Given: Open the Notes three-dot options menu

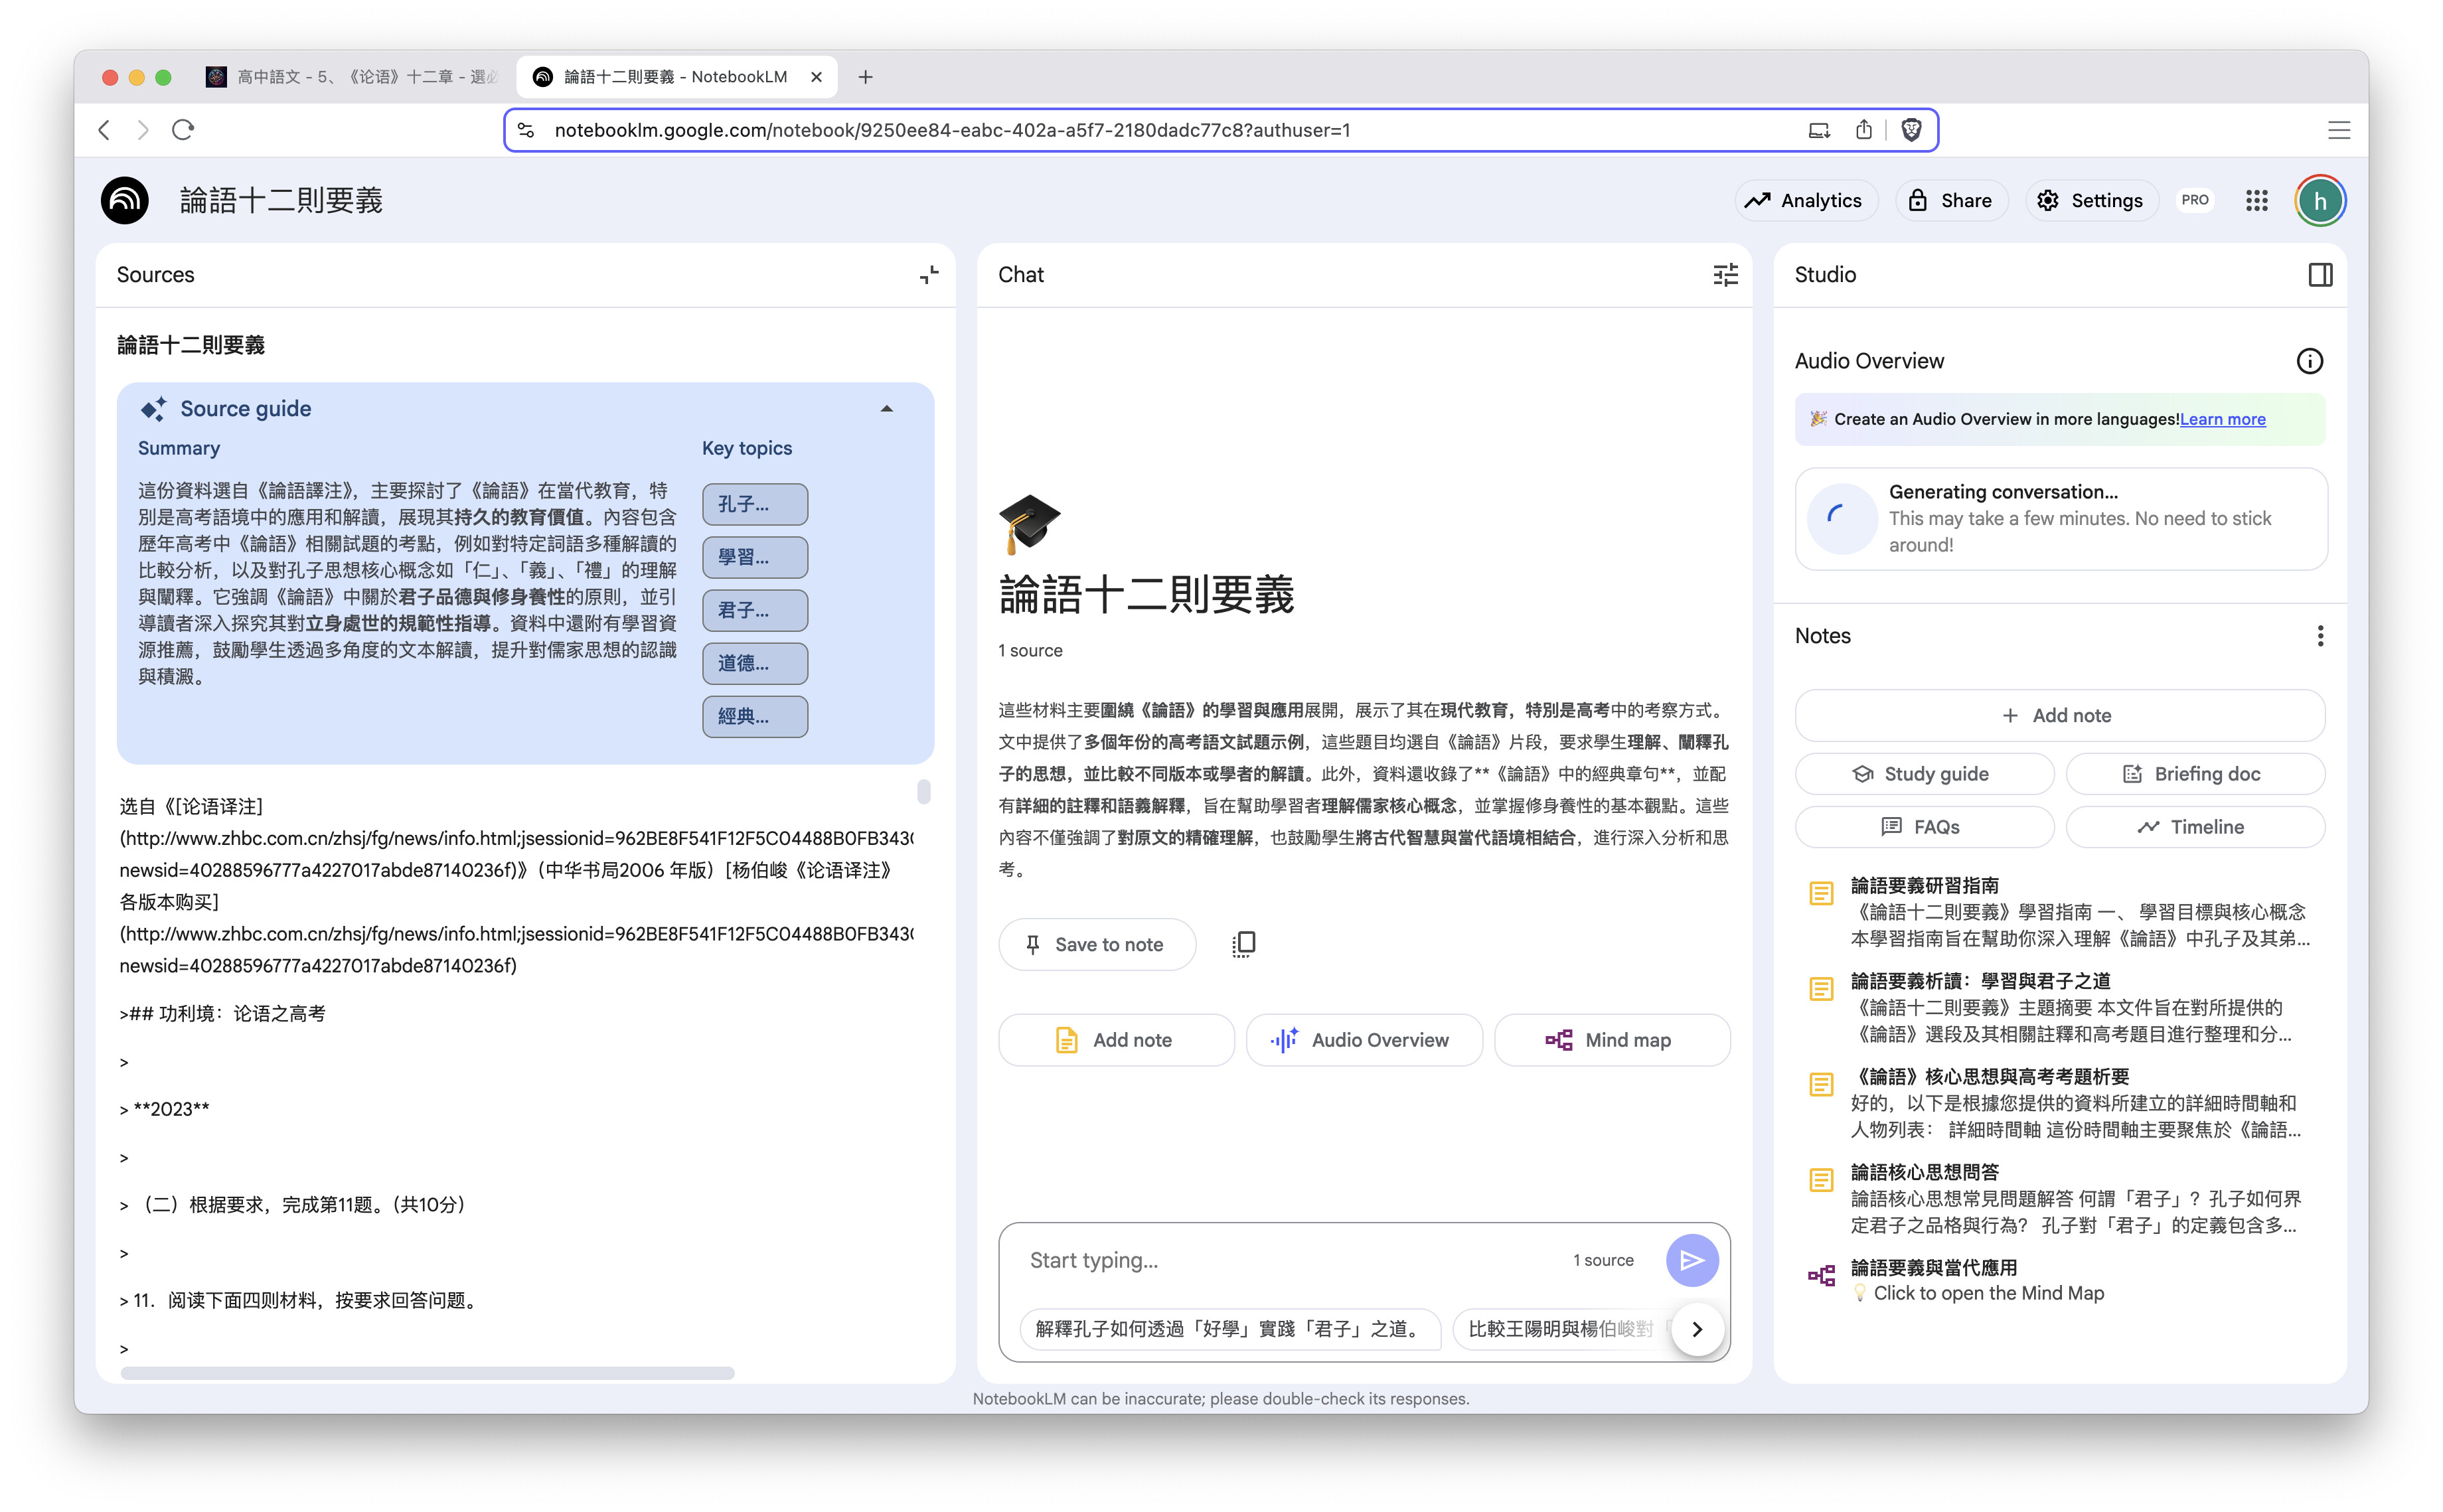Looking at the screenshot, I should point(2321,635).
